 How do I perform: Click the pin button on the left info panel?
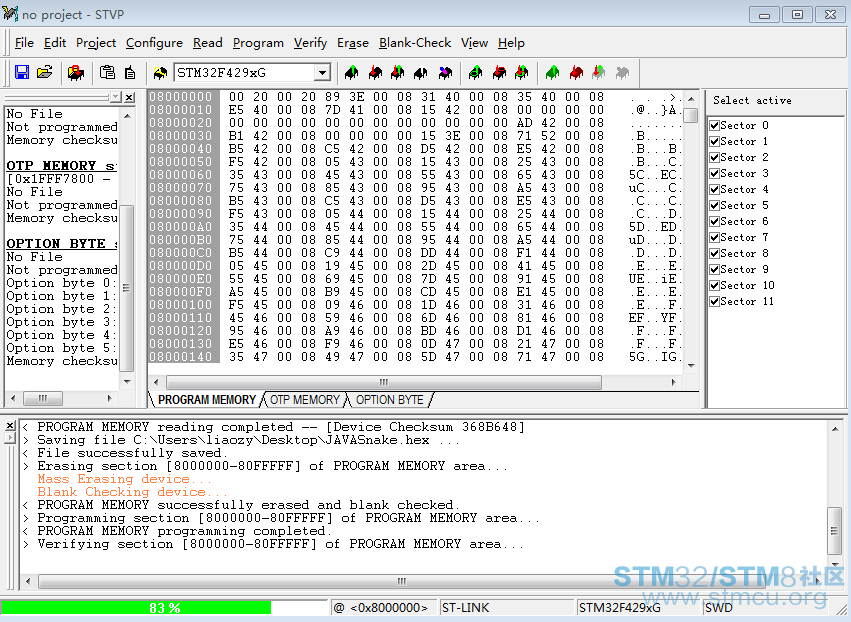coord(116,97)
